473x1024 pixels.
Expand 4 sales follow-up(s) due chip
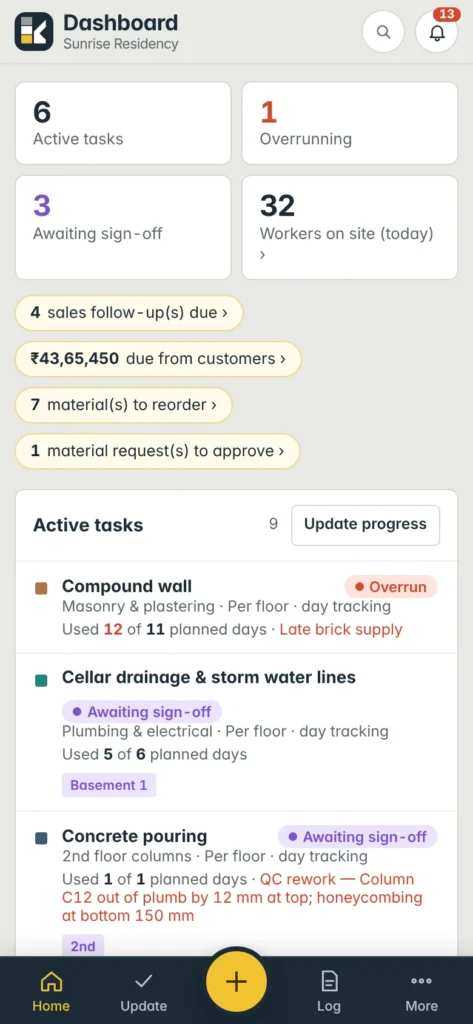coord(129,313)
